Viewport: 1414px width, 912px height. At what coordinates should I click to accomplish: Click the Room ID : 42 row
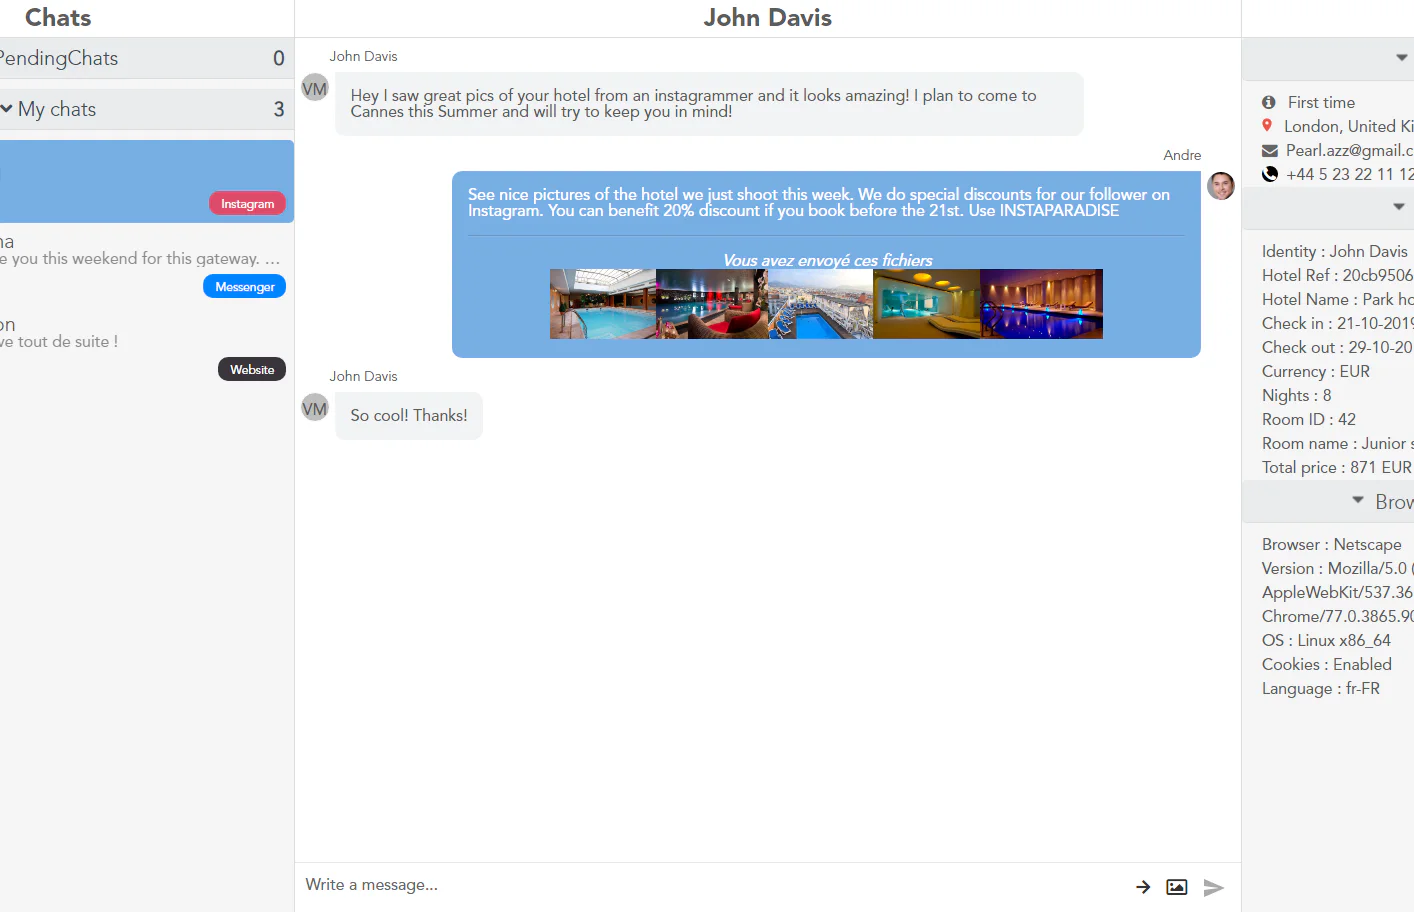(1309, 419)
